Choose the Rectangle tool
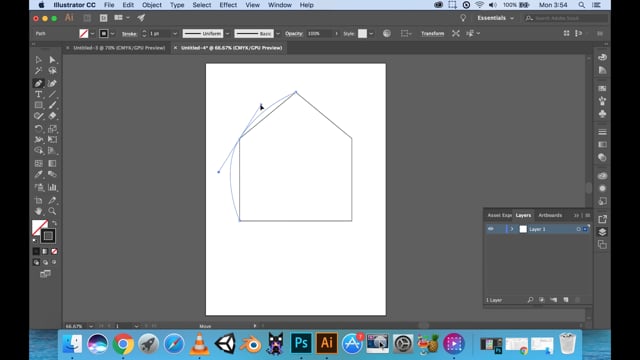Image resolution: width=640 pixels, height=360 pixels. [x=38, y=105]
